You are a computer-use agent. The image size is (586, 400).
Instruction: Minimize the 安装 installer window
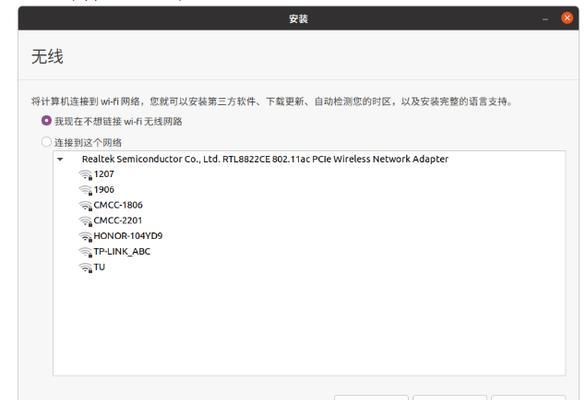[x=545, y=19]
